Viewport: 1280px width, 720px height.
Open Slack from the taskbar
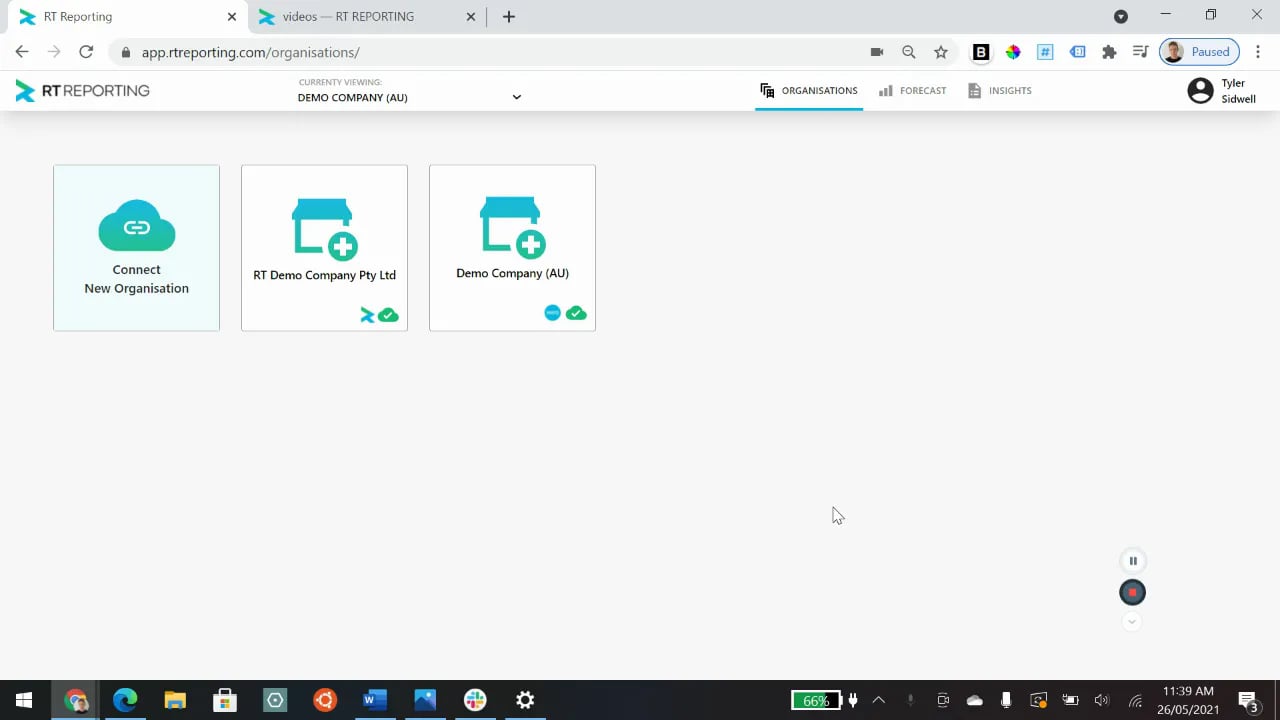click(x=475, y=700)
